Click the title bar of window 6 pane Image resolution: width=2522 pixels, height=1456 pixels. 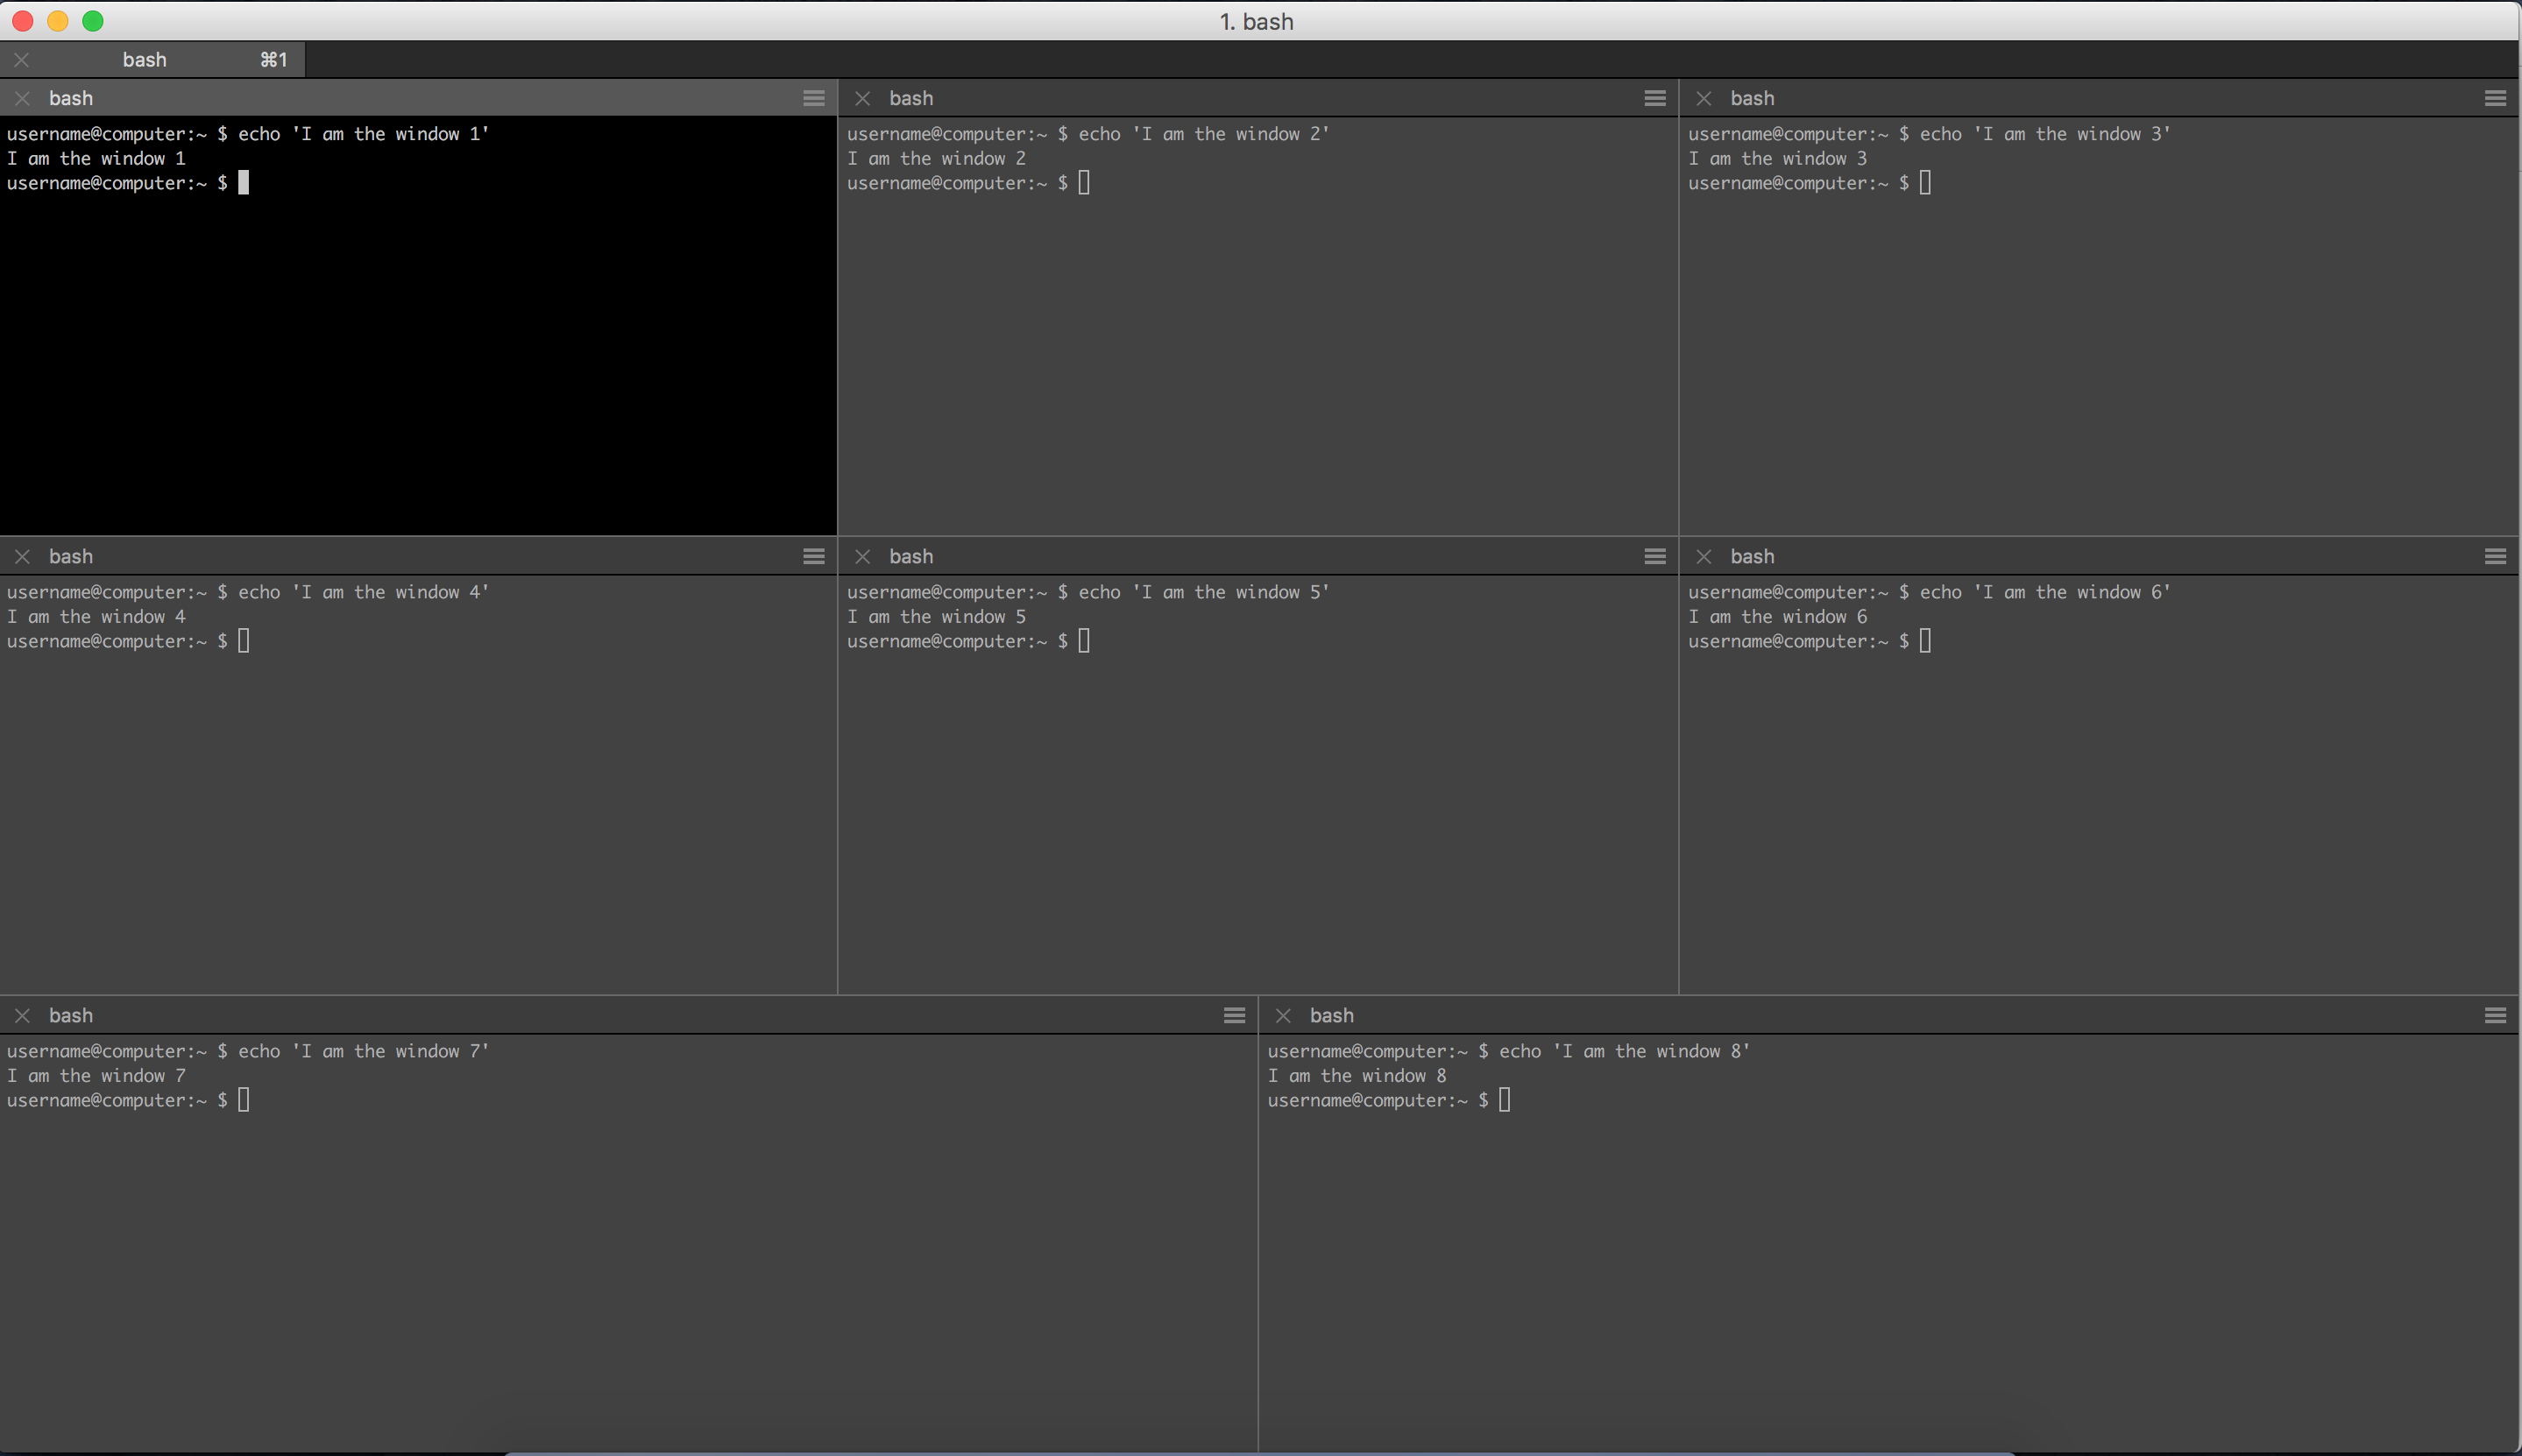click(2100, 556)
